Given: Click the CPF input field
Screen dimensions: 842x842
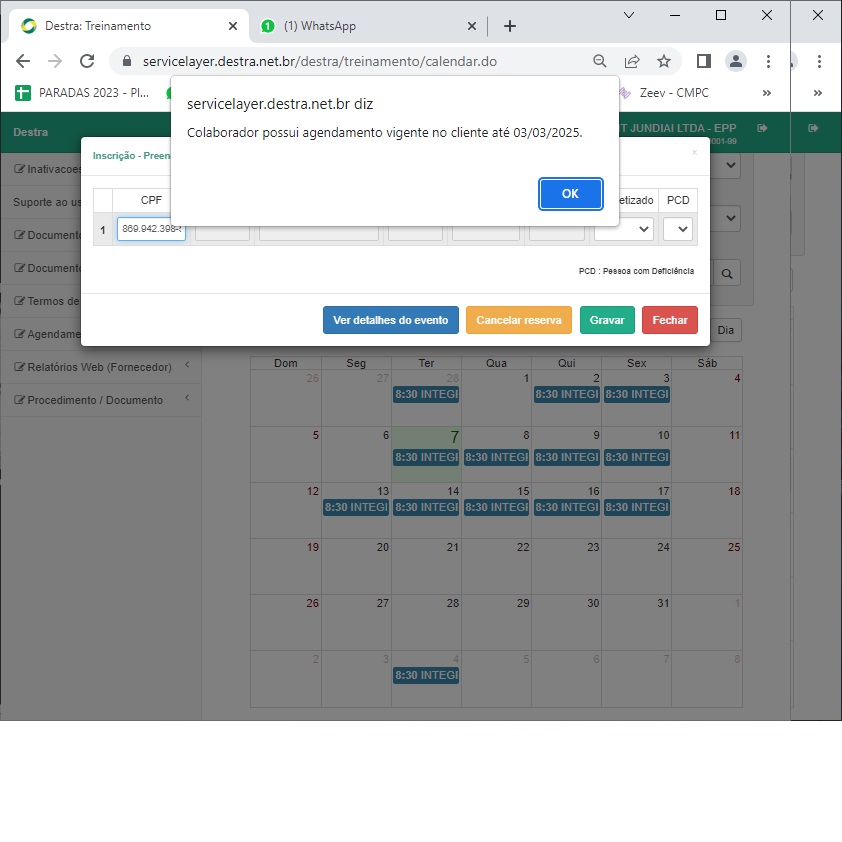Looking at the screenshot, I should click(151, 229).
